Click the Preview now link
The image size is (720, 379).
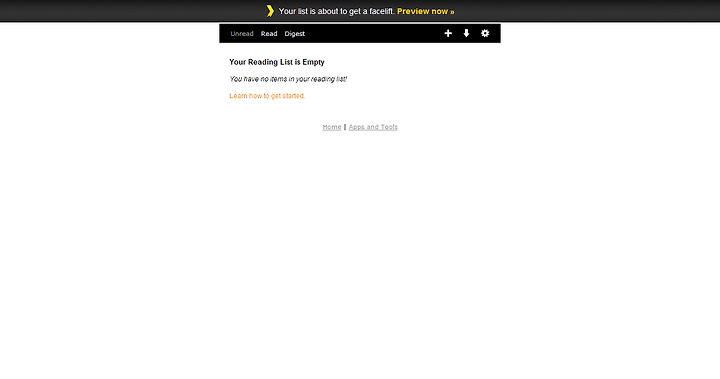(x=426, y=11)
